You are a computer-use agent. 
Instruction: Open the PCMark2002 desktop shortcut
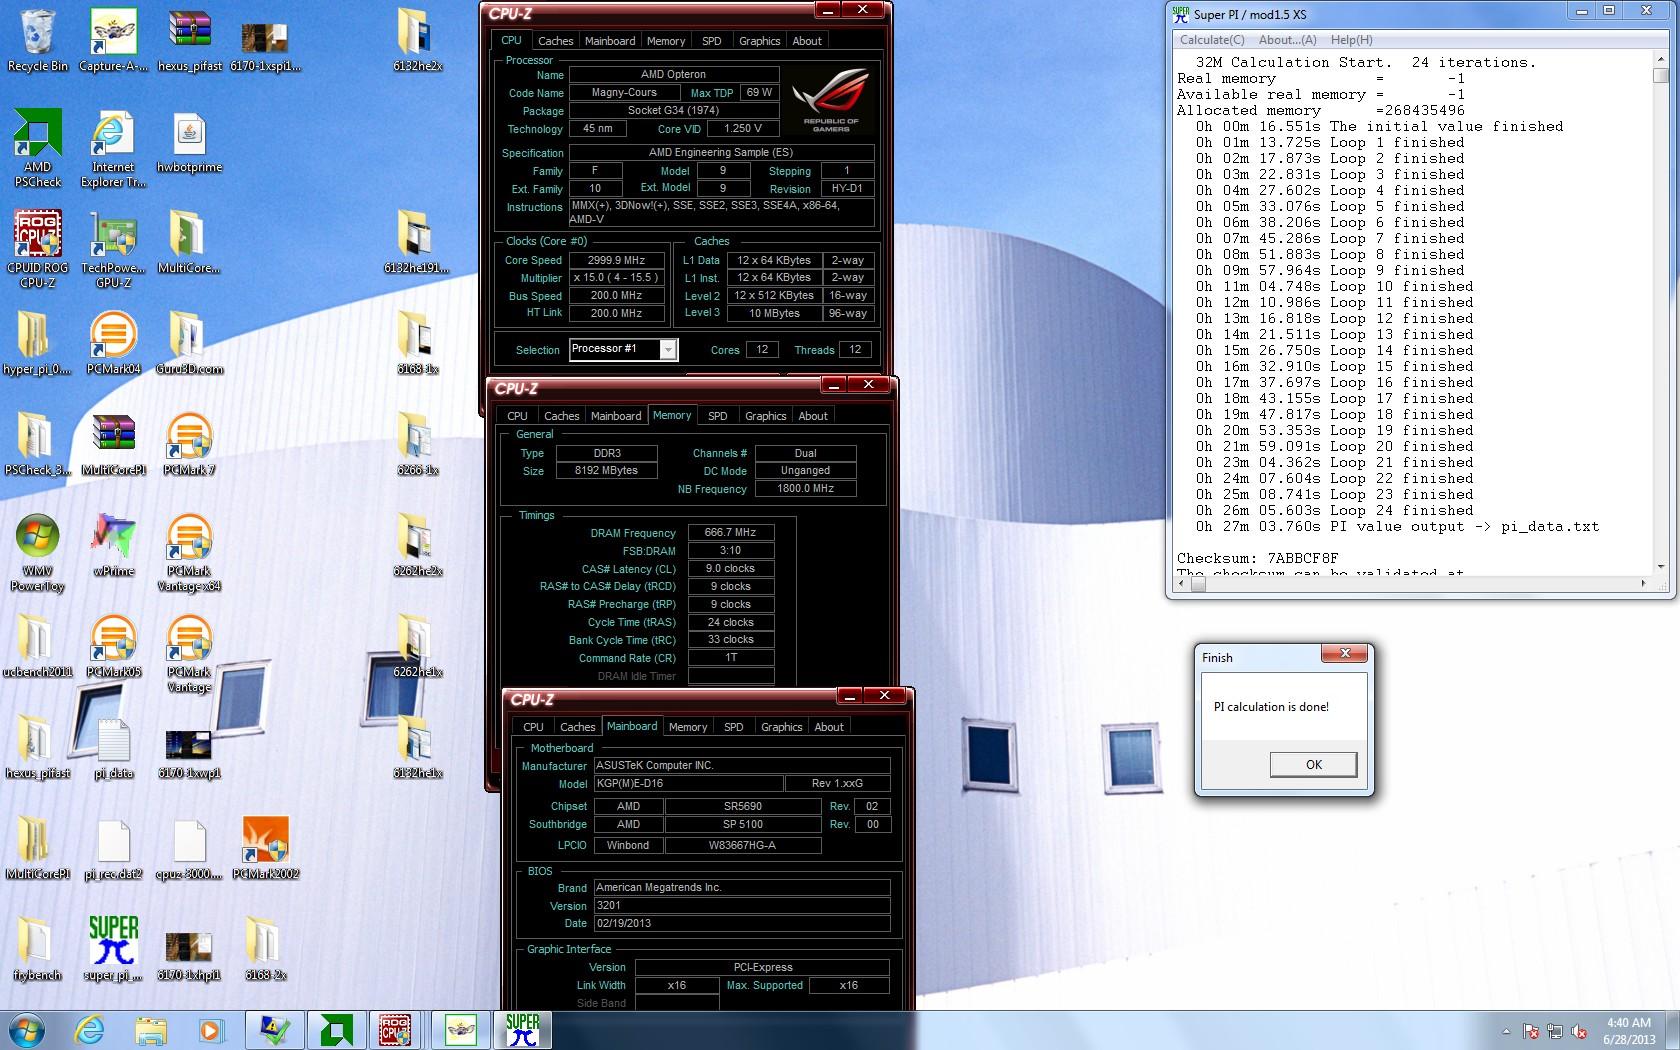[265, 848]
